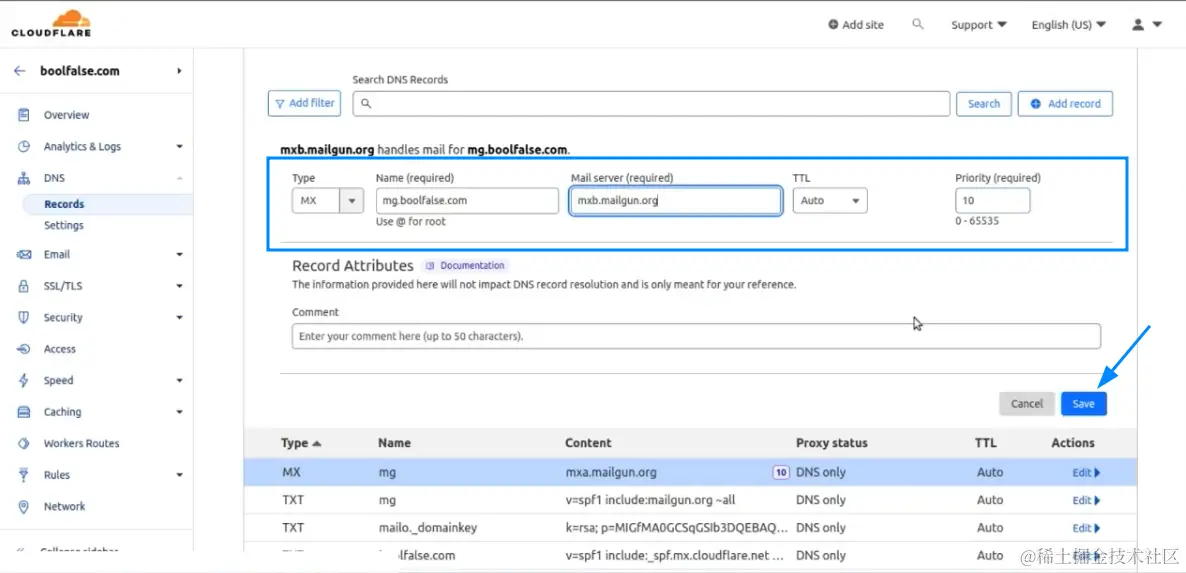Click the Name field with mg.boolfalse.com
The width and height of the screenshot is (1186, 573).
coord(467,201)
